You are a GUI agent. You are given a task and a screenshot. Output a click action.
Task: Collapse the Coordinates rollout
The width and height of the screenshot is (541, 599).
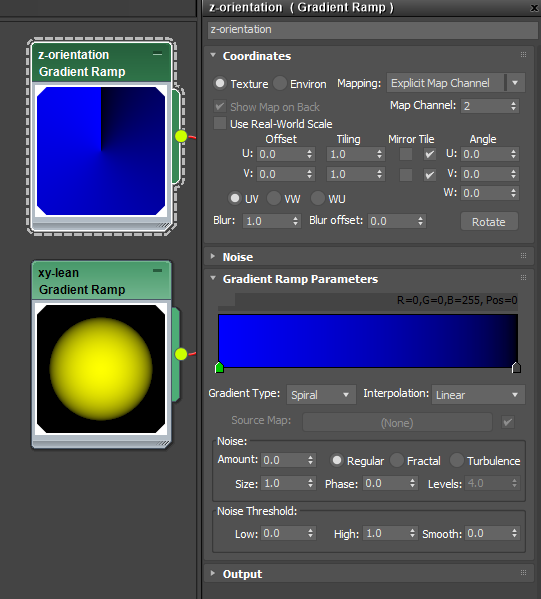[213, 55]
